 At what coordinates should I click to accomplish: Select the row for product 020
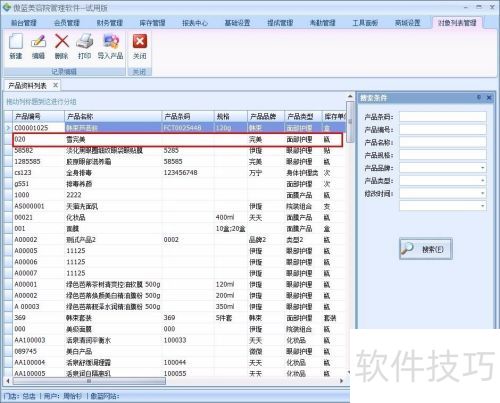[177, 140]
